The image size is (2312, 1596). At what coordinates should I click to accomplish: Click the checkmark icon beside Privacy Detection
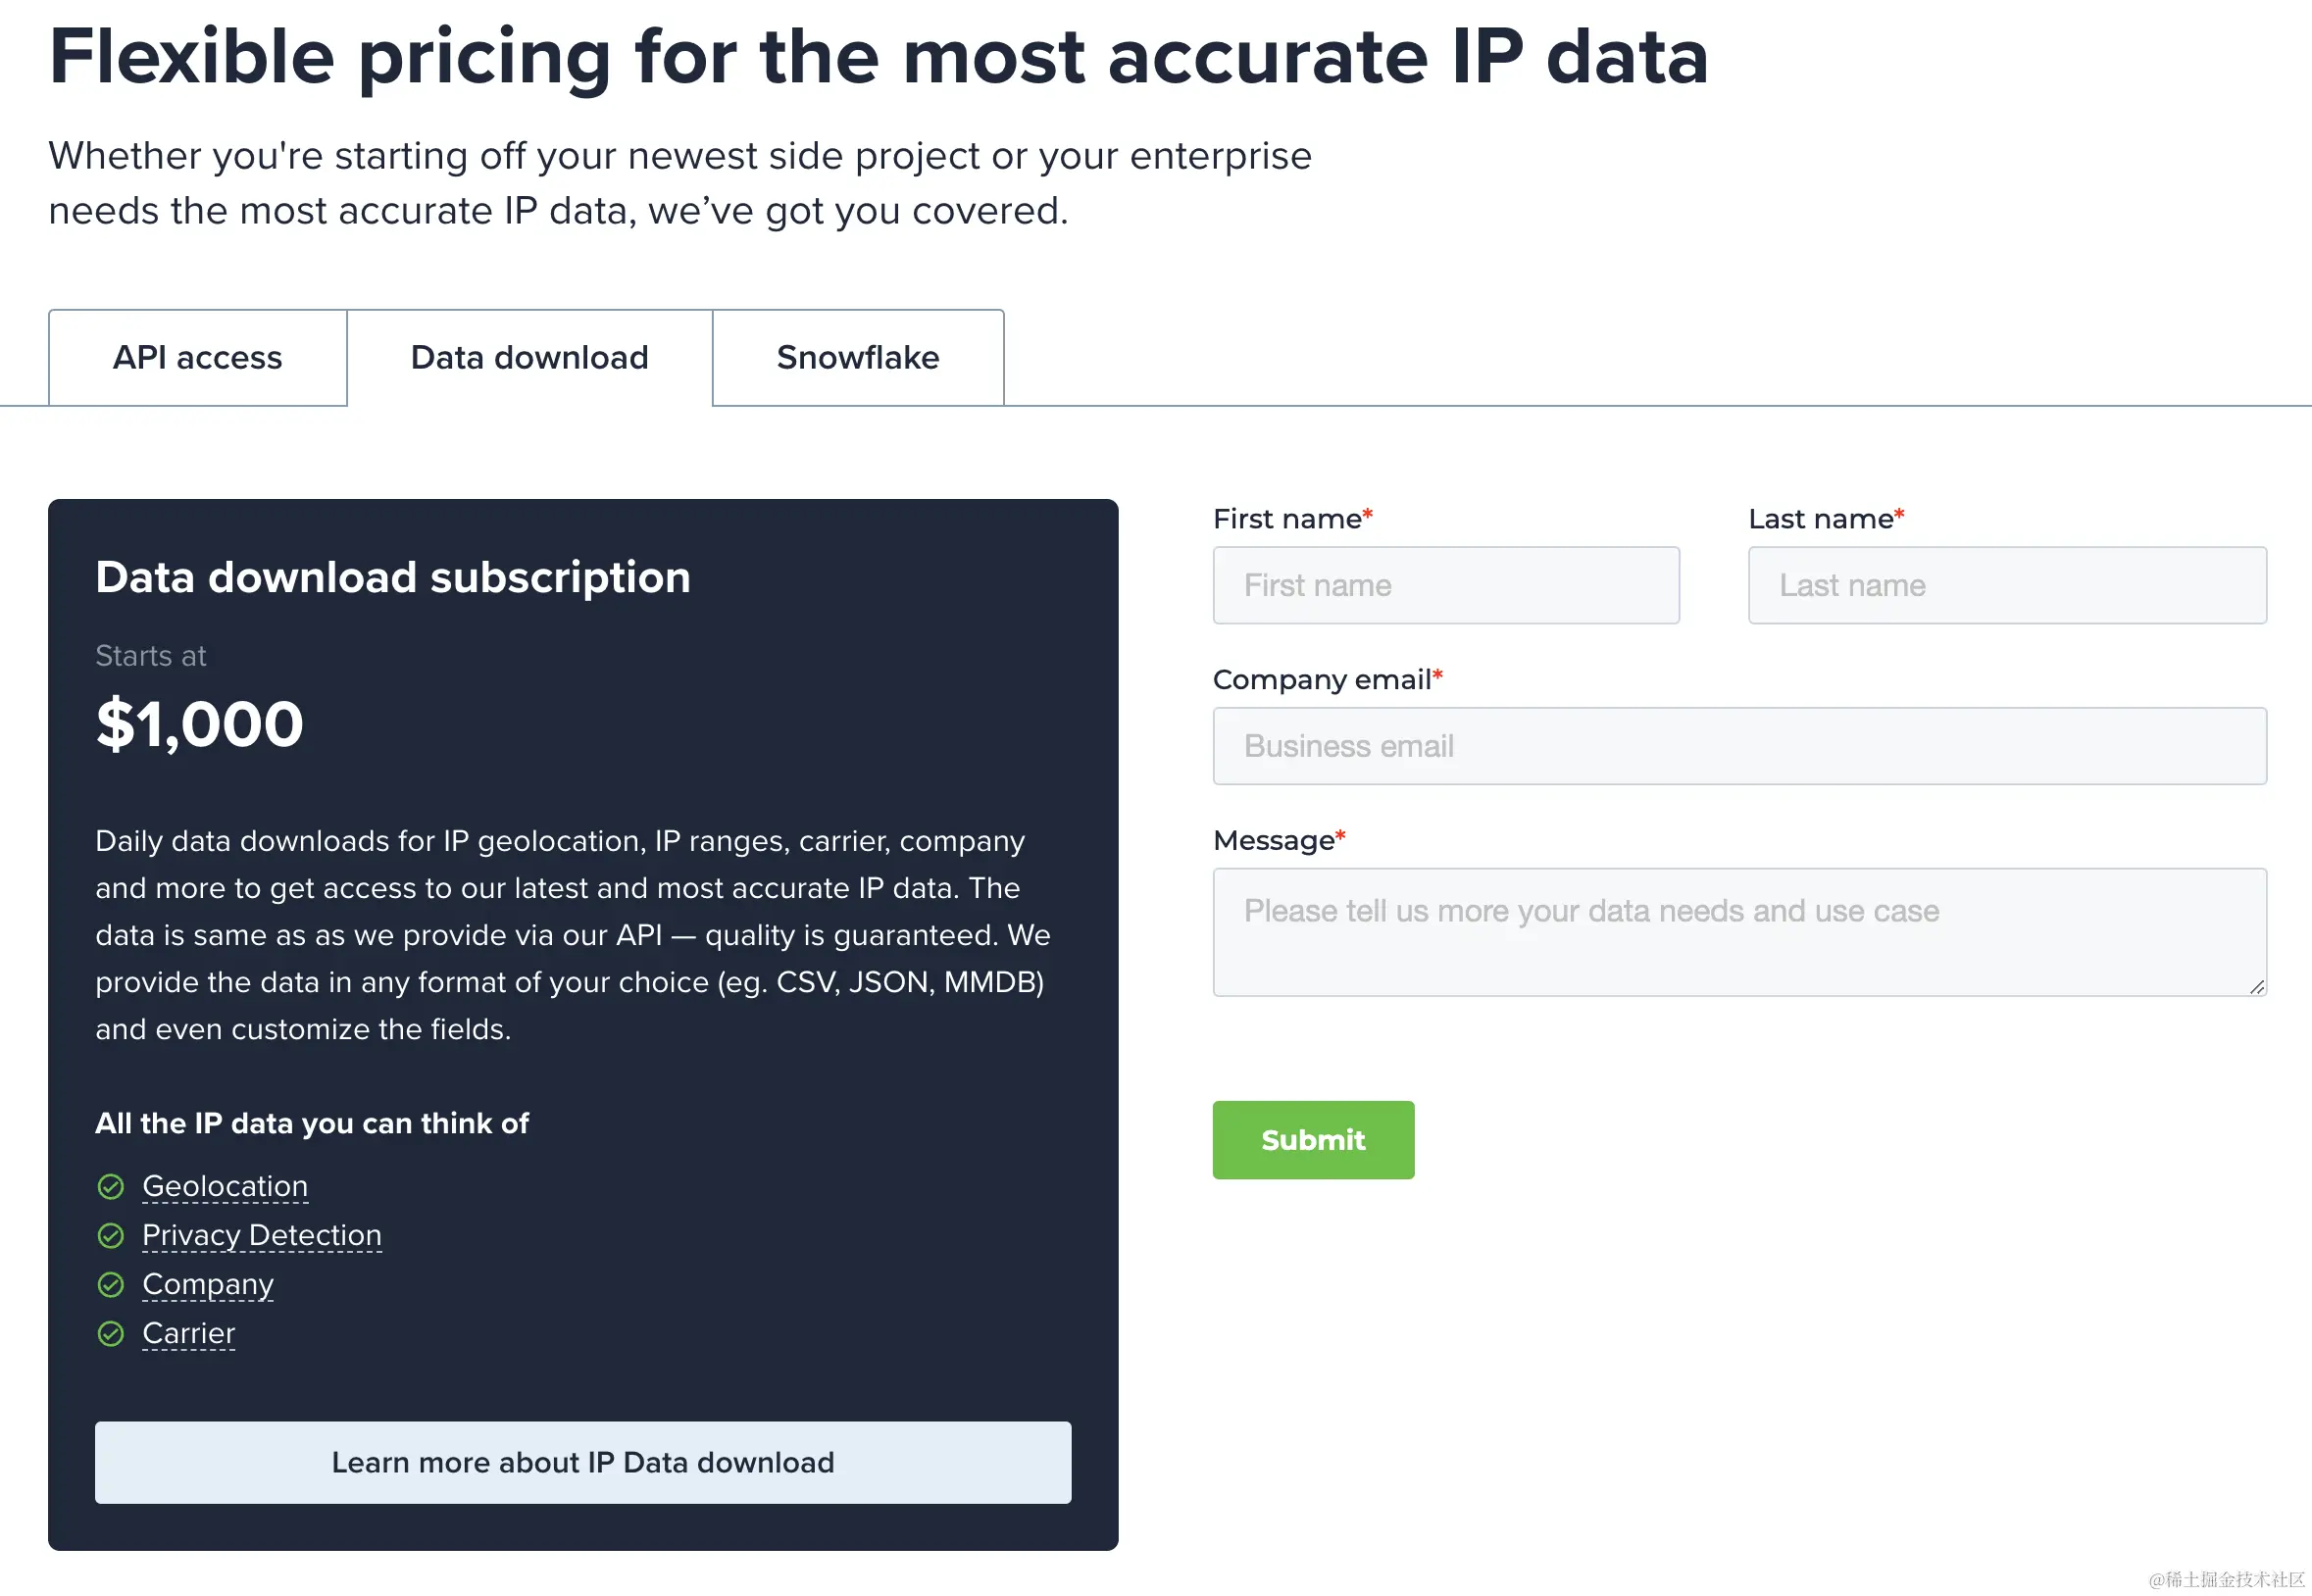[x=111, y=1236]
